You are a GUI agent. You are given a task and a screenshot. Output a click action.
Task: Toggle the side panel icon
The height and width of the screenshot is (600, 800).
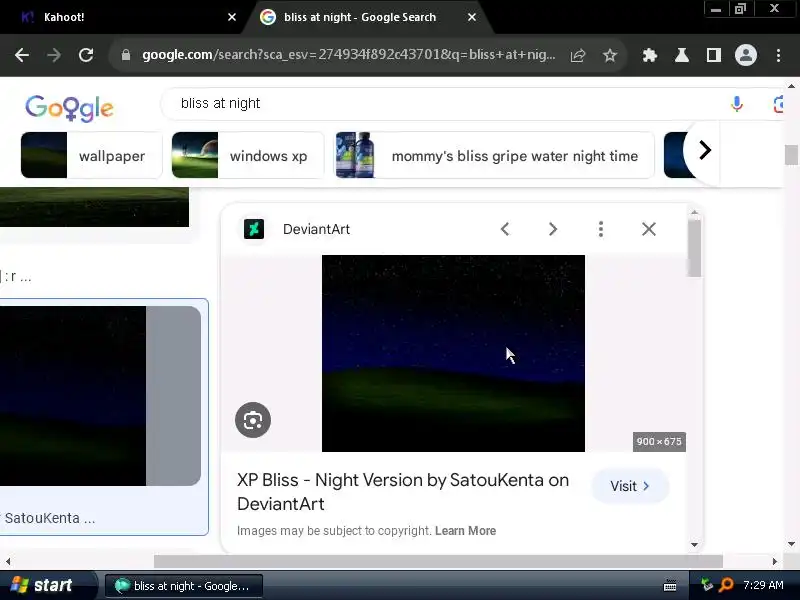tap(714, 55)
